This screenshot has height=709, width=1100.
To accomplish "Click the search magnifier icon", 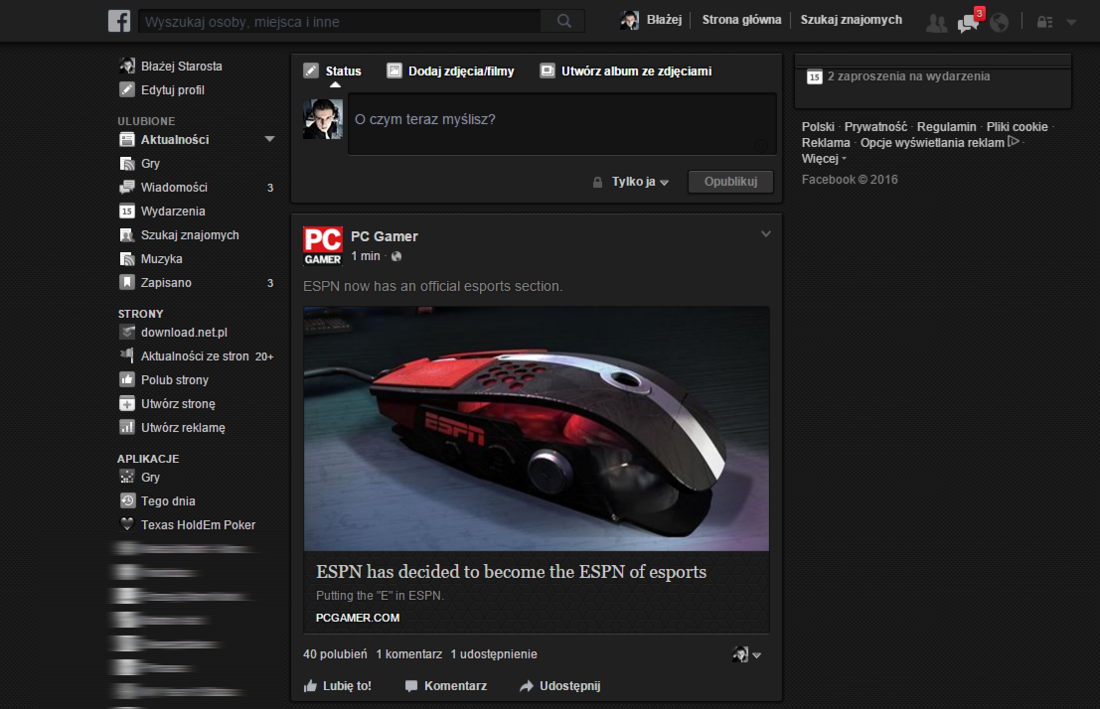I will tap(564, 21).
